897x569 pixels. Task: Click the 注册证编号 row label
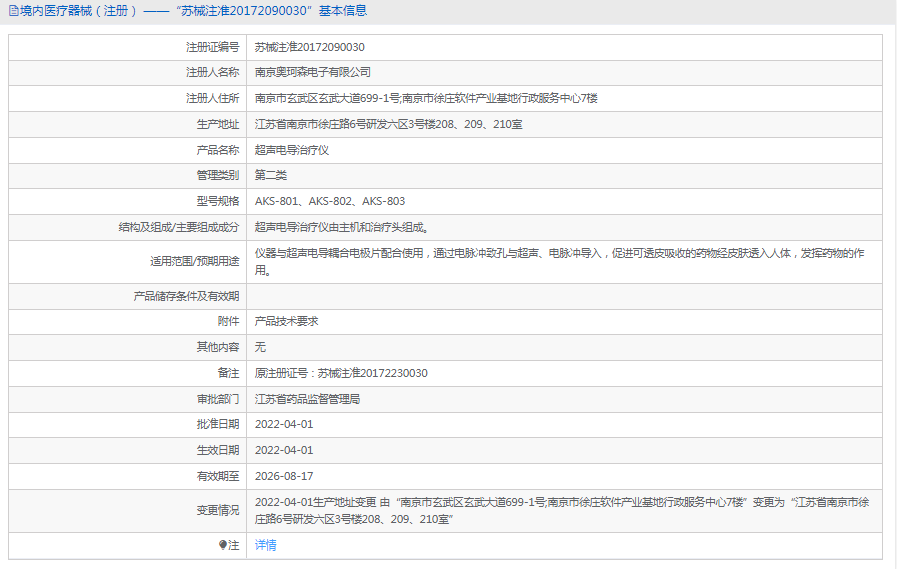[x=212, y=47]
